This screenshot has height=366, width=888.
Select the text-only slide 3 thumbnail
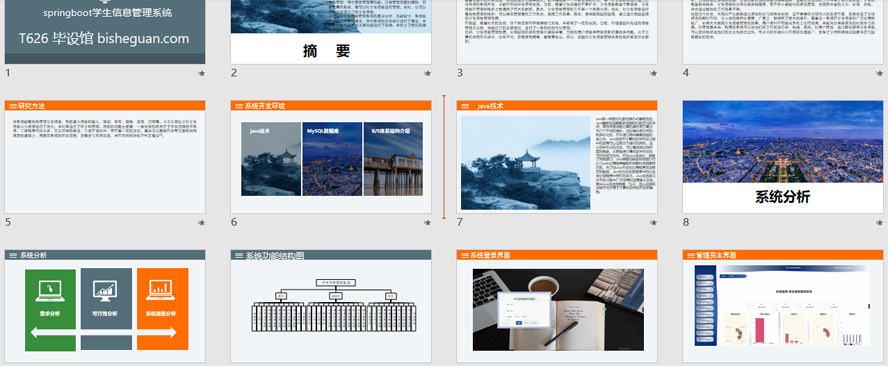(x=557, y=32)
